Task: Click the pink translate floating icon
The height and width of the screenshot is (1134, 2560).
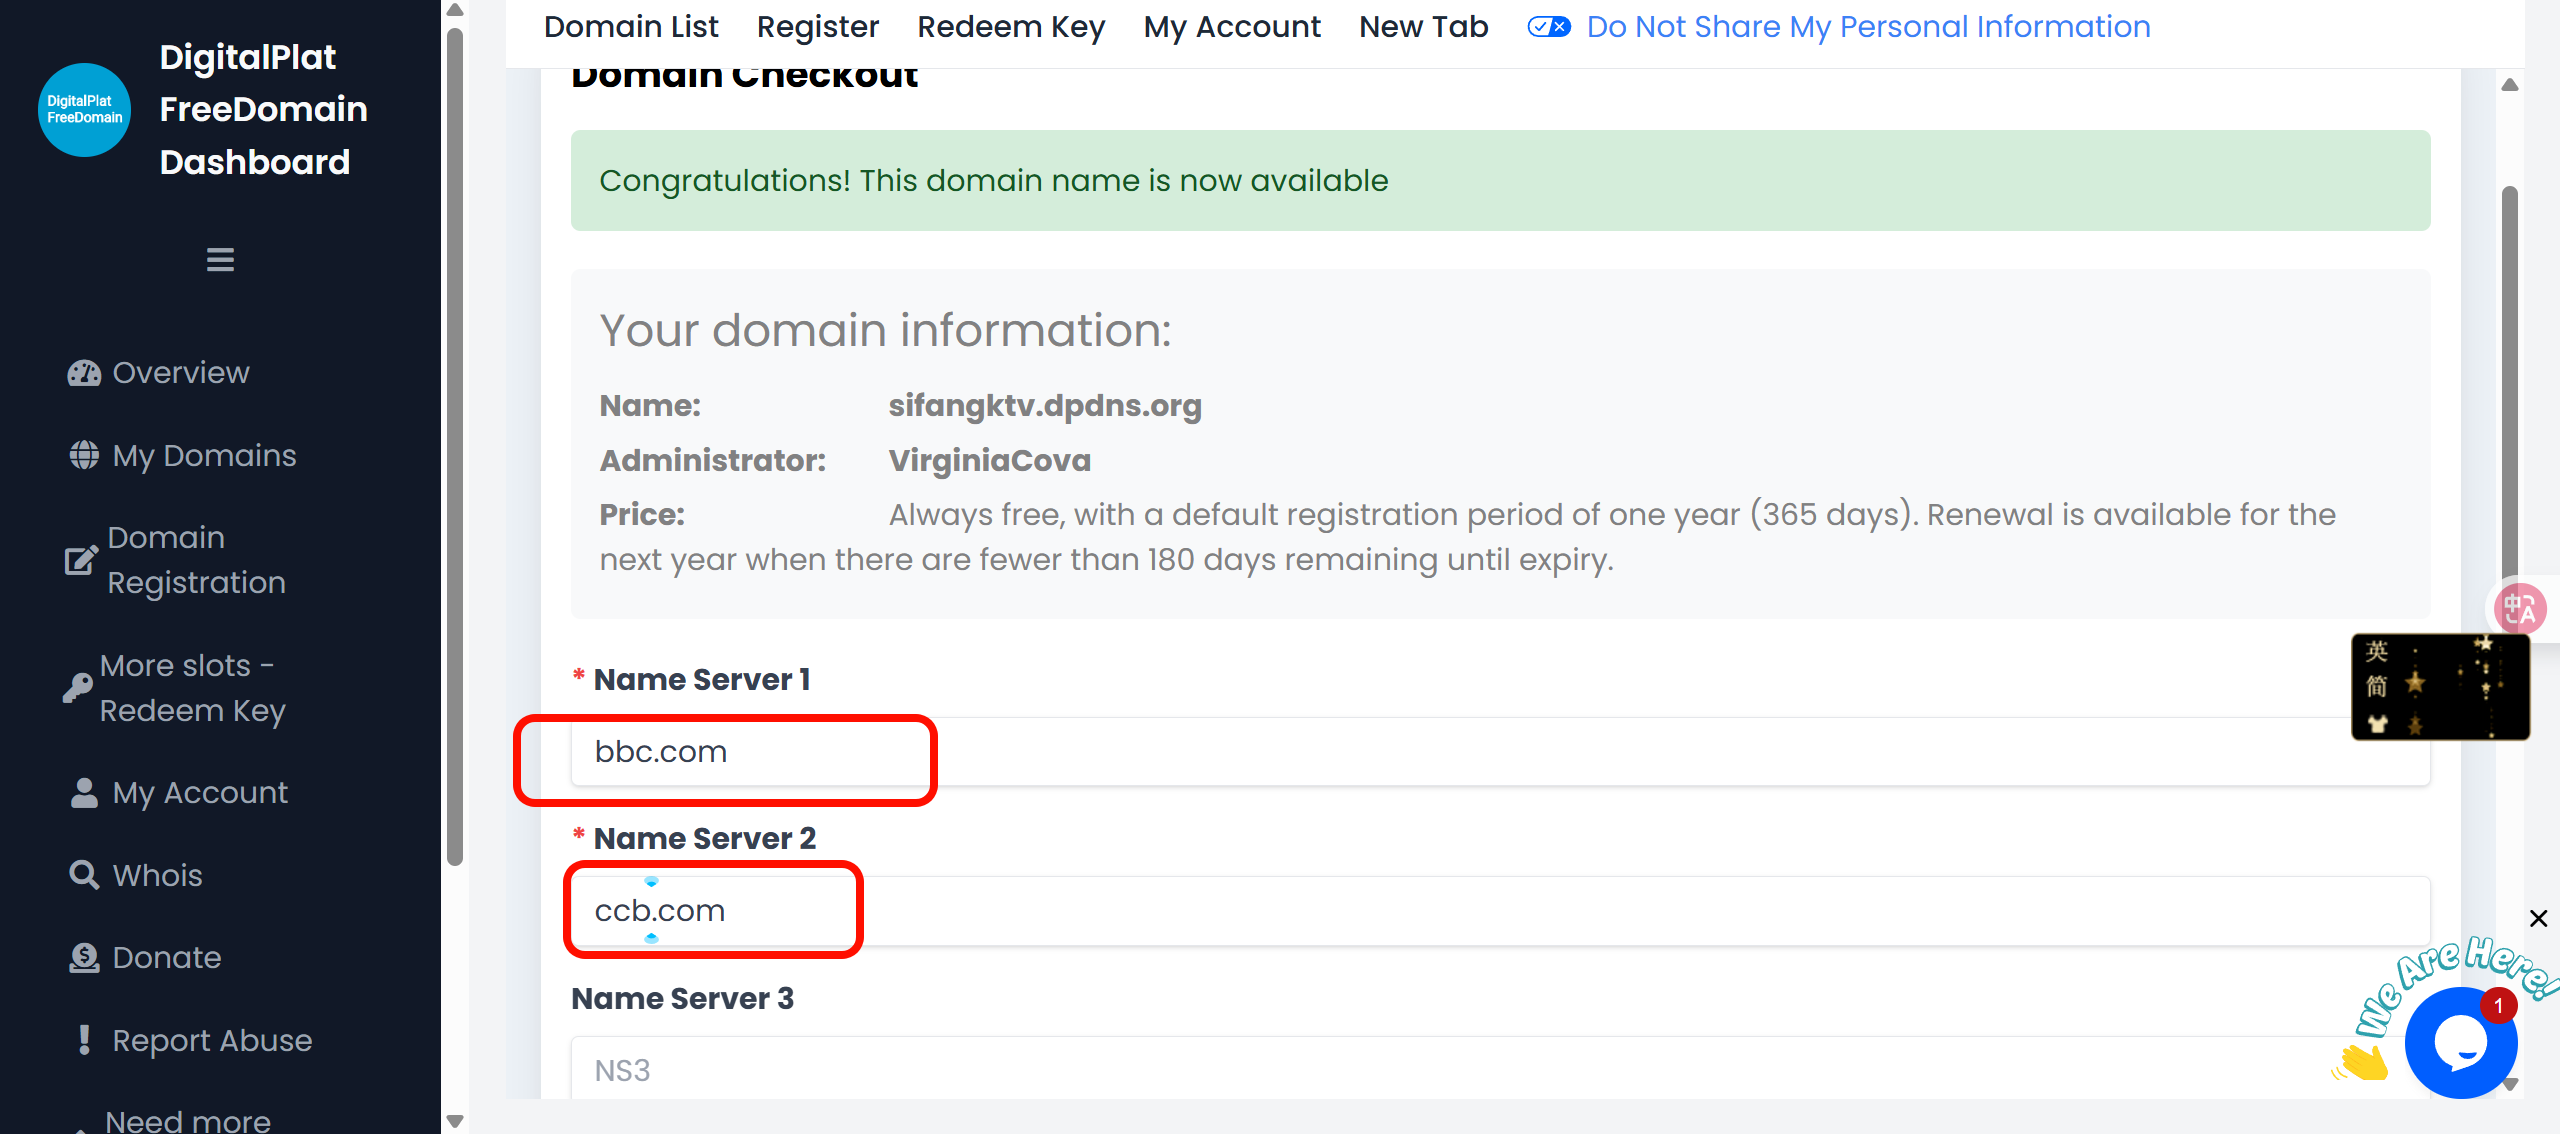Action: tap(2519, 608)
